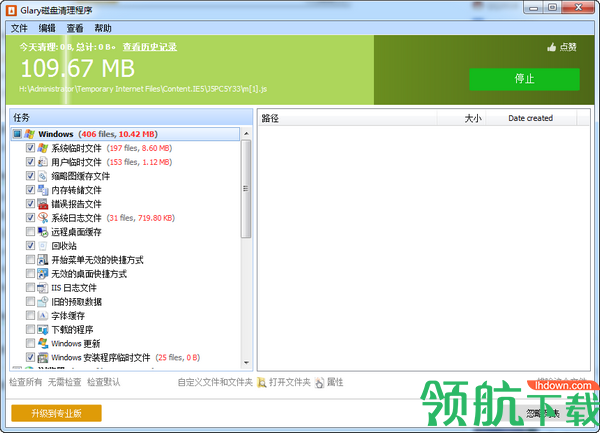Select Windows 安装程序临时文件 row text
Image resolution: width=600 pixels, height=433 pixels.
pos(101,358)
